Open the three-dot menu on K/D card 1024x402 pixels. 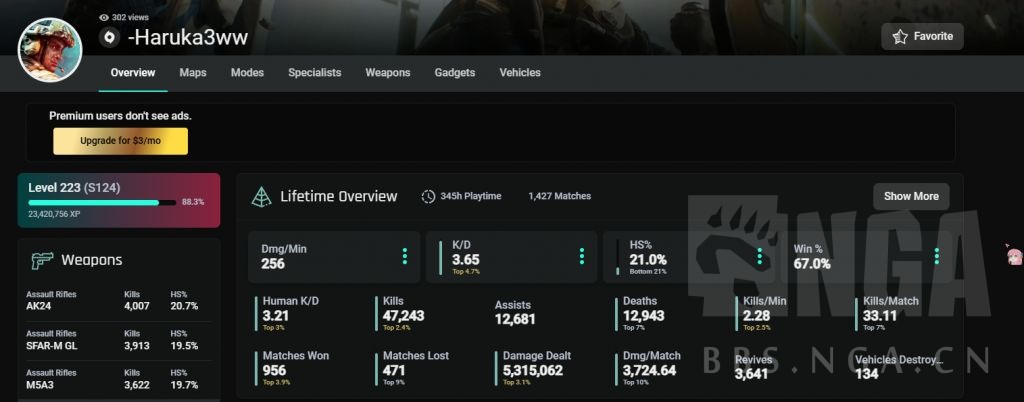[x=582, y=256]
